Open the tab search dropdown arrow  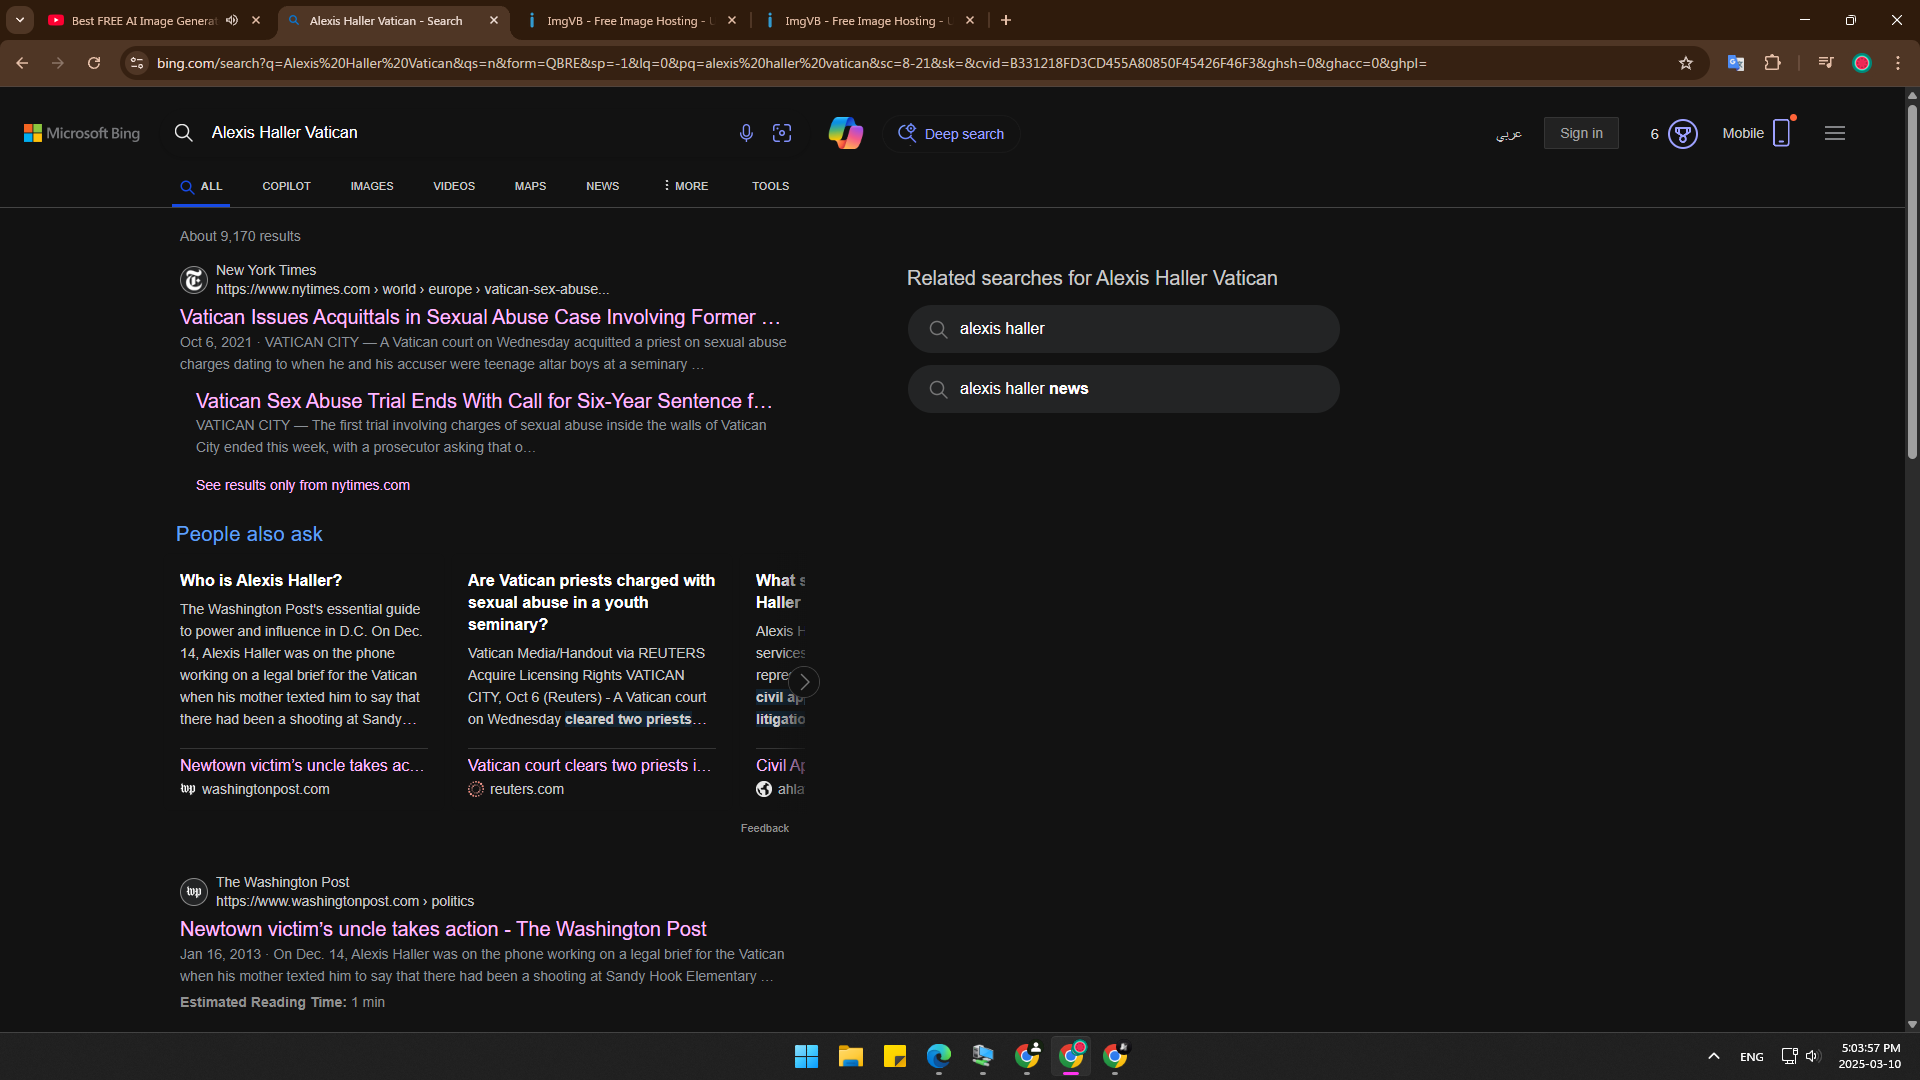tap(20, 20)
